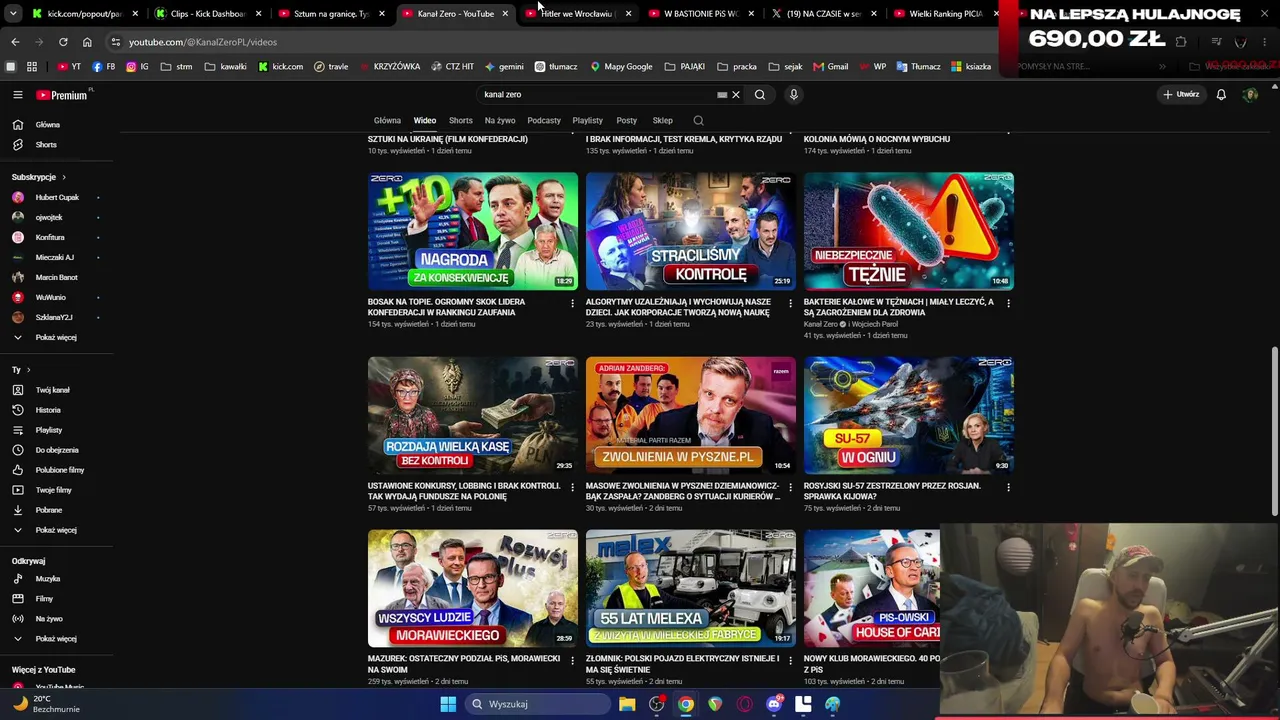Open the YouTube guide hamburger menu
This screenshot has width=1280, height=720.
[18, 95]
